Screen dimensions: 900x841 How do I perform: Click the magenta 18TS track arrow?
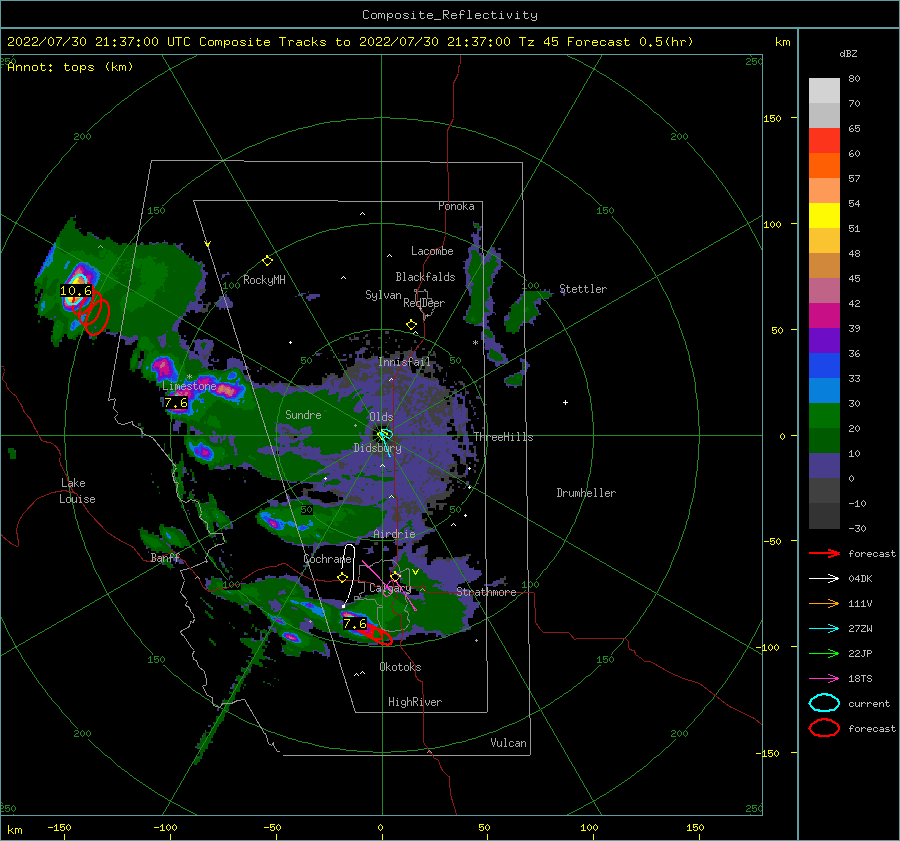pos(824,679)
